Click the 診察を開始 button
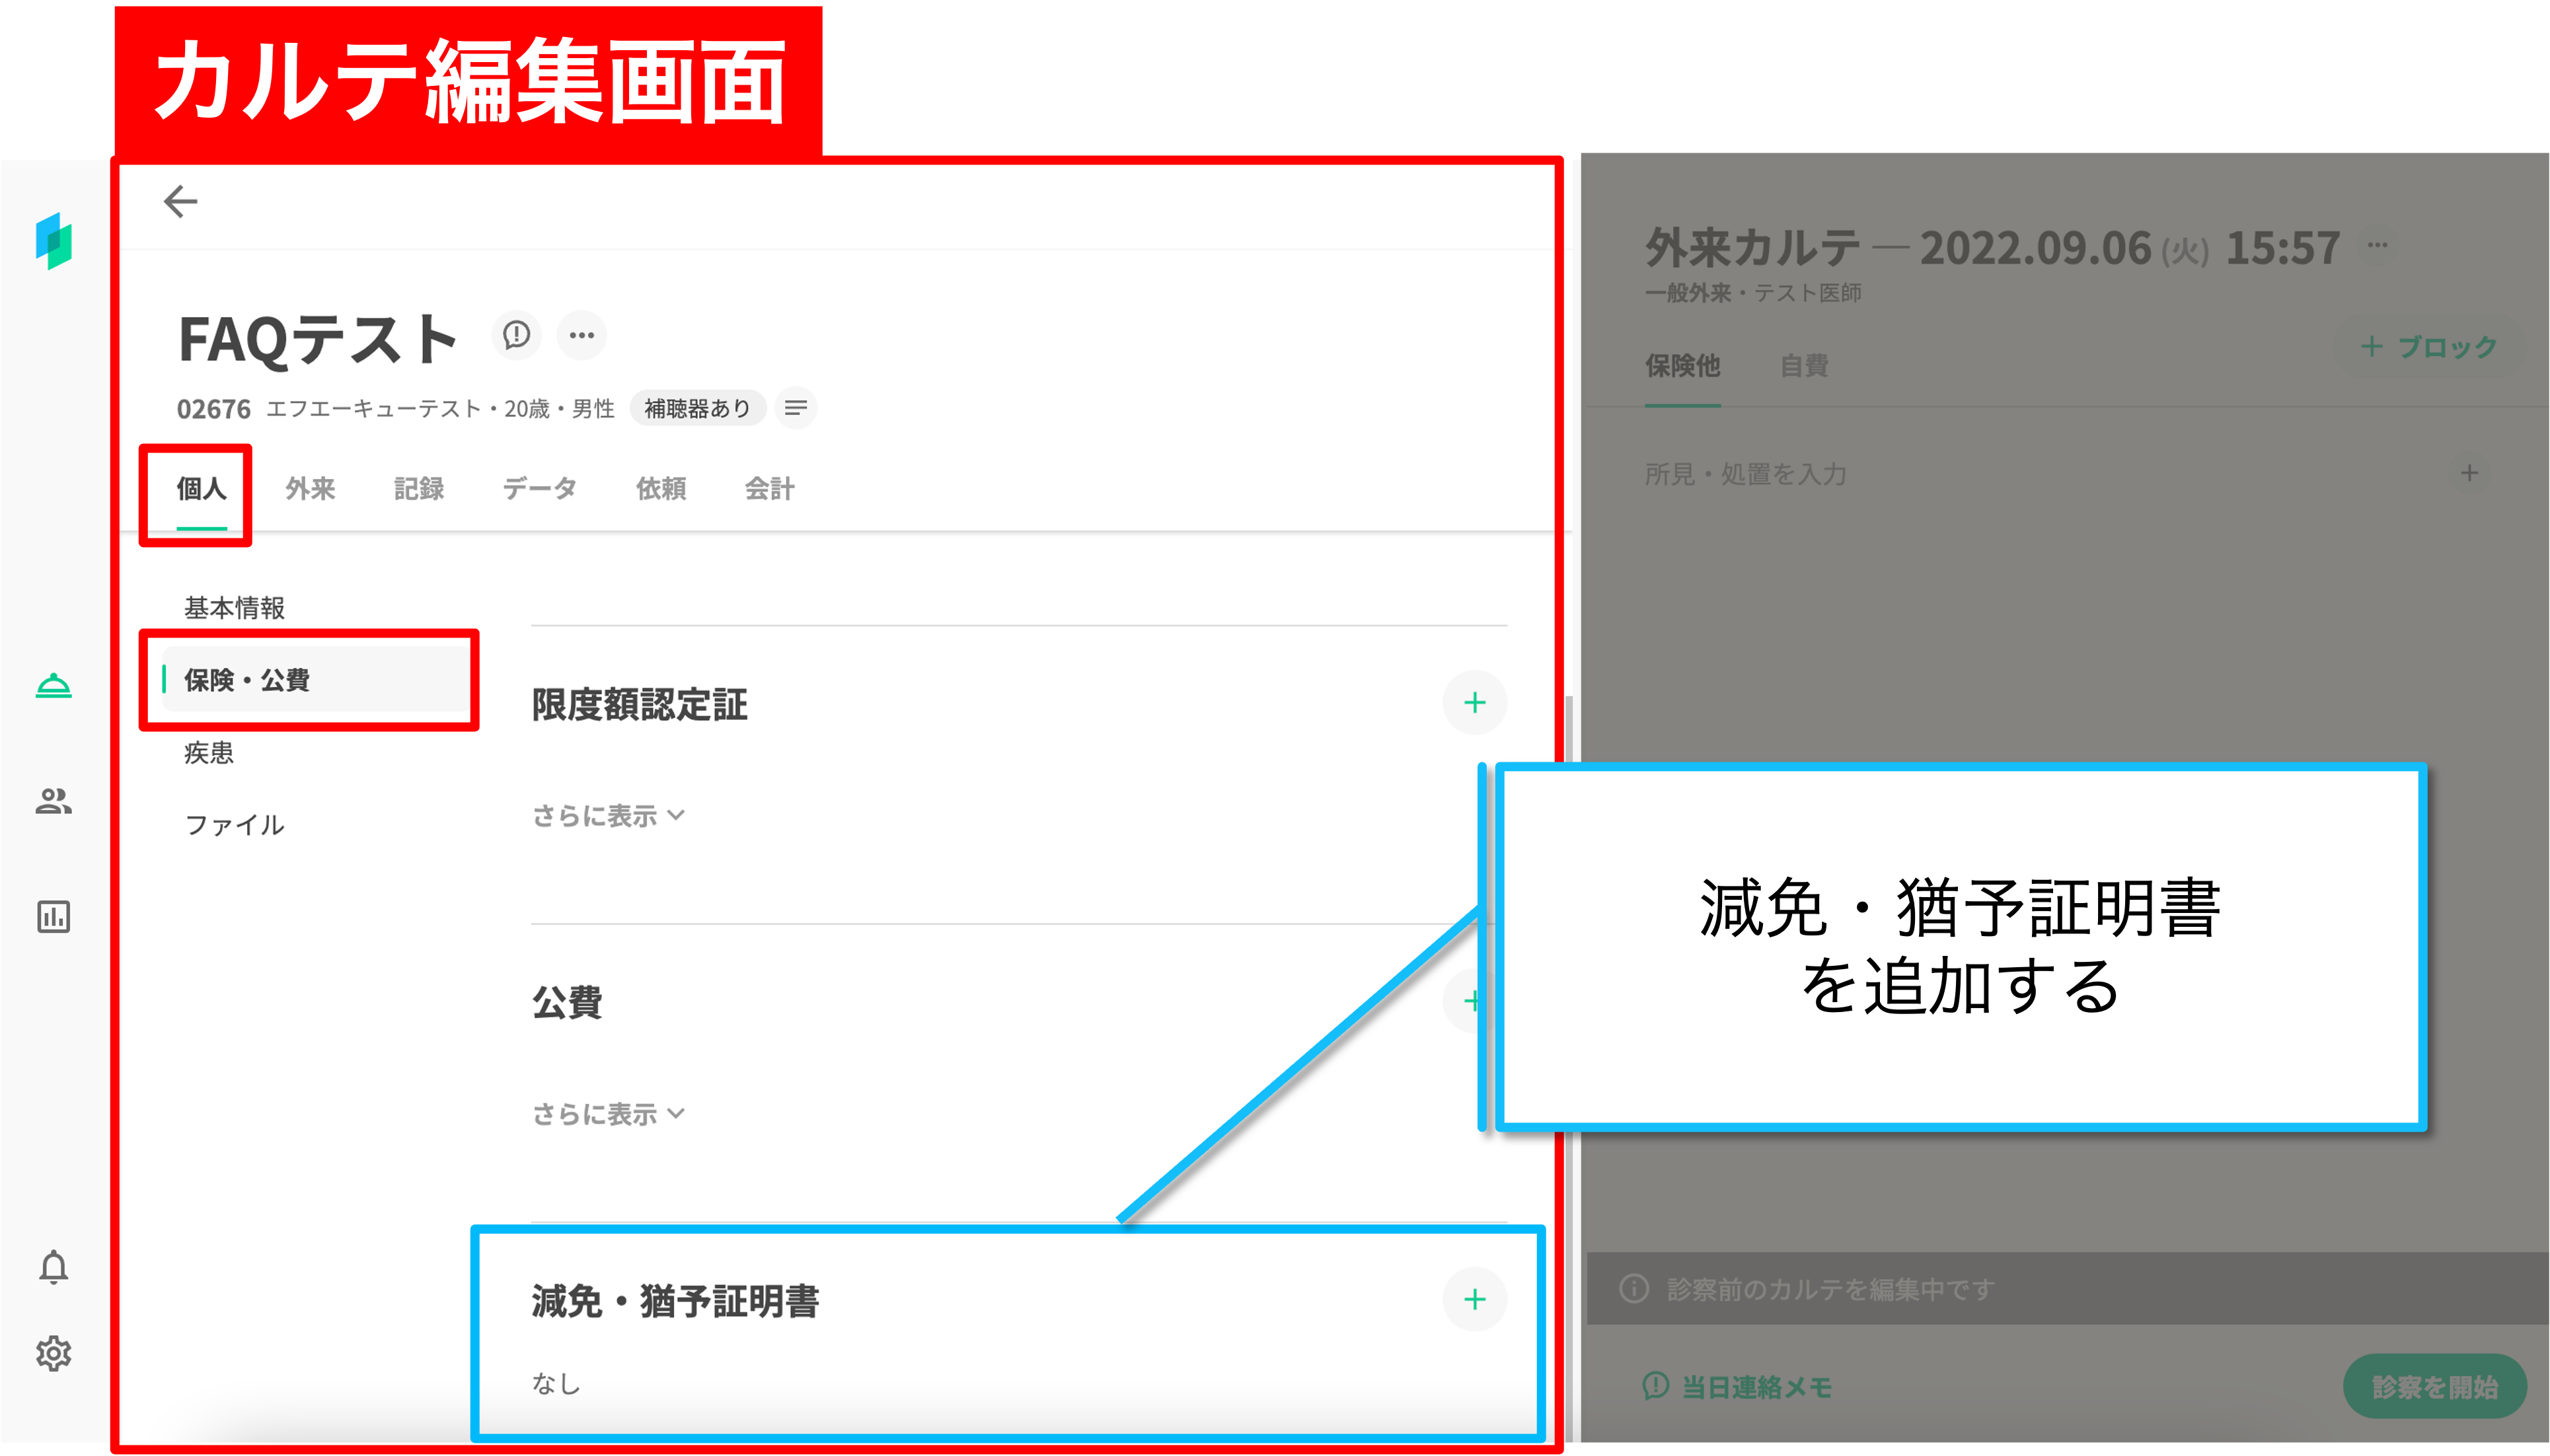This screenshot has height=1456, width=2550. coord(2434,1386)
